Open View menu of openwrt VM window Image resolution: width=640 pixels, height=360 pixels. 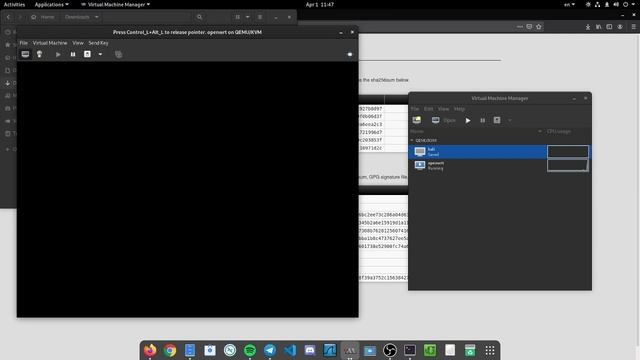pos(78,43)
